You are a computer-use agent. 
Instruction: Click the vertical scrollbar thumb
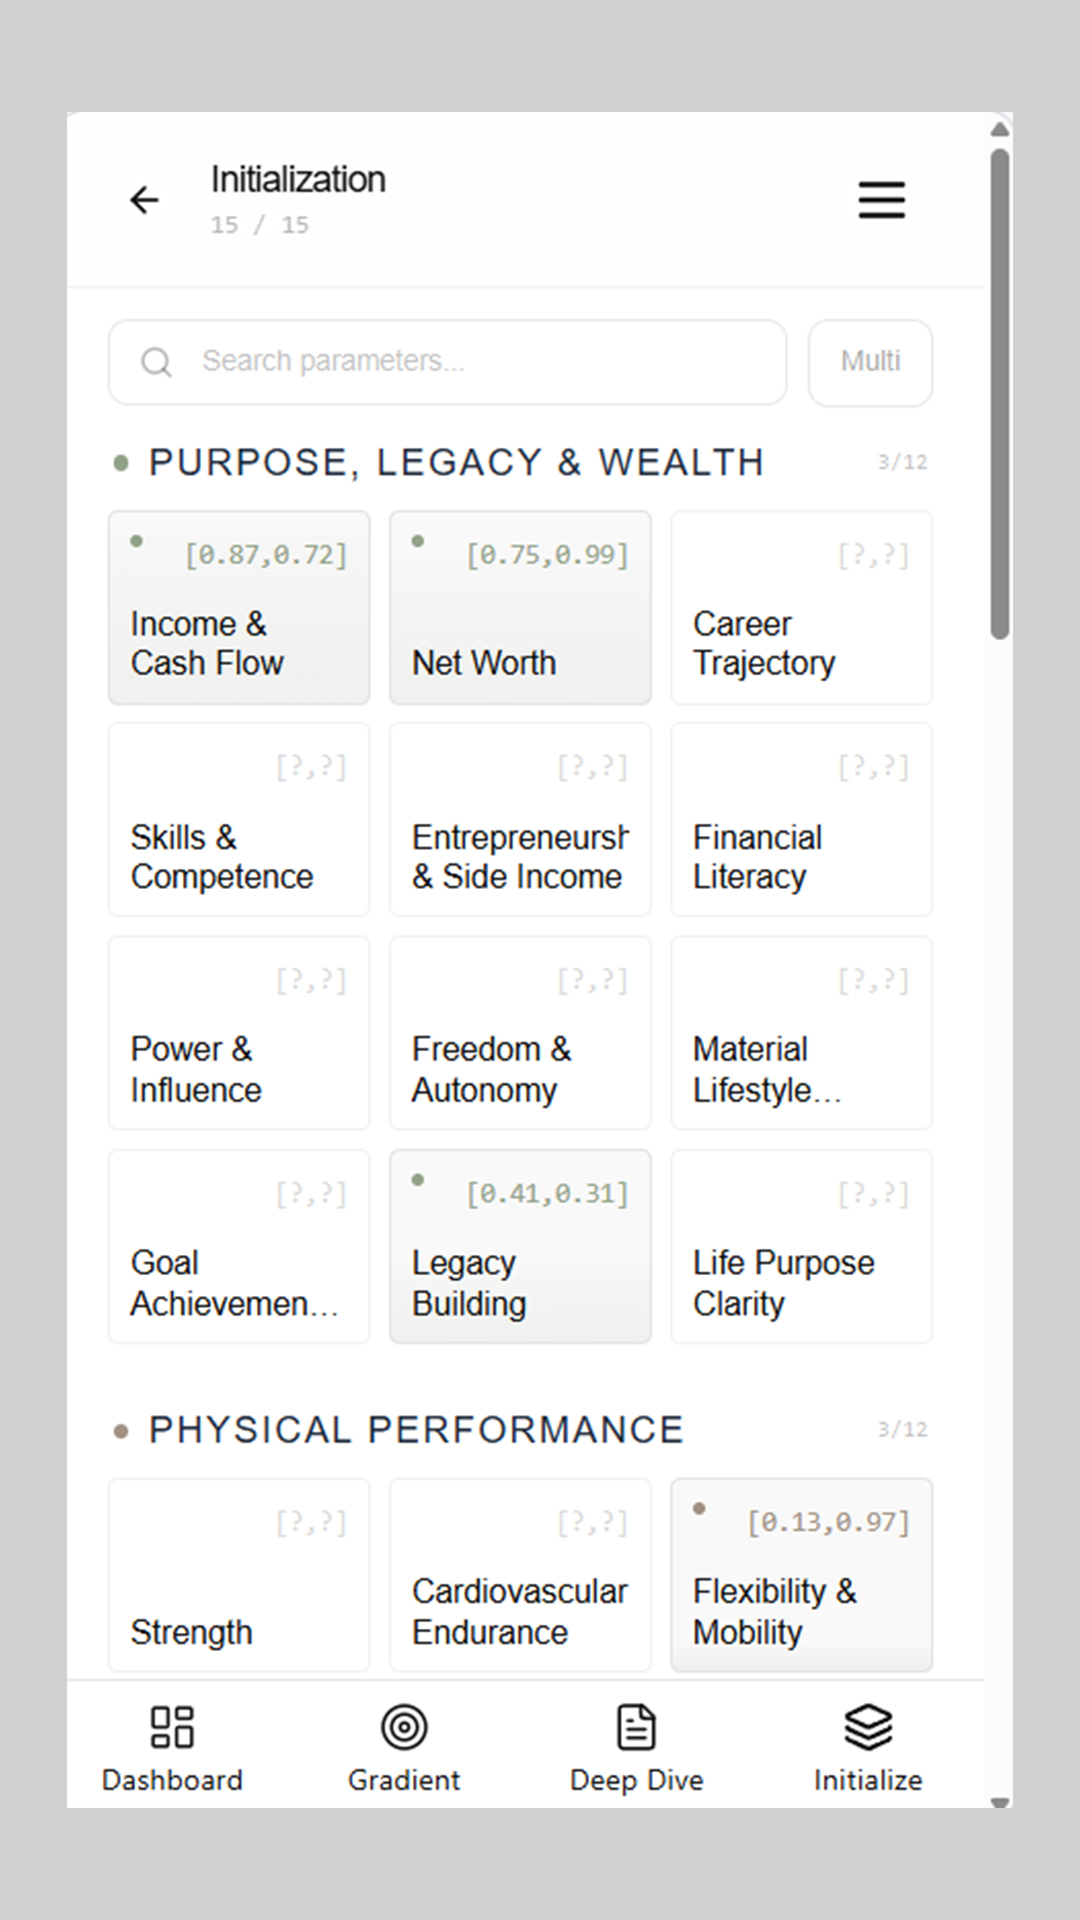click(x=1000, y=393)
